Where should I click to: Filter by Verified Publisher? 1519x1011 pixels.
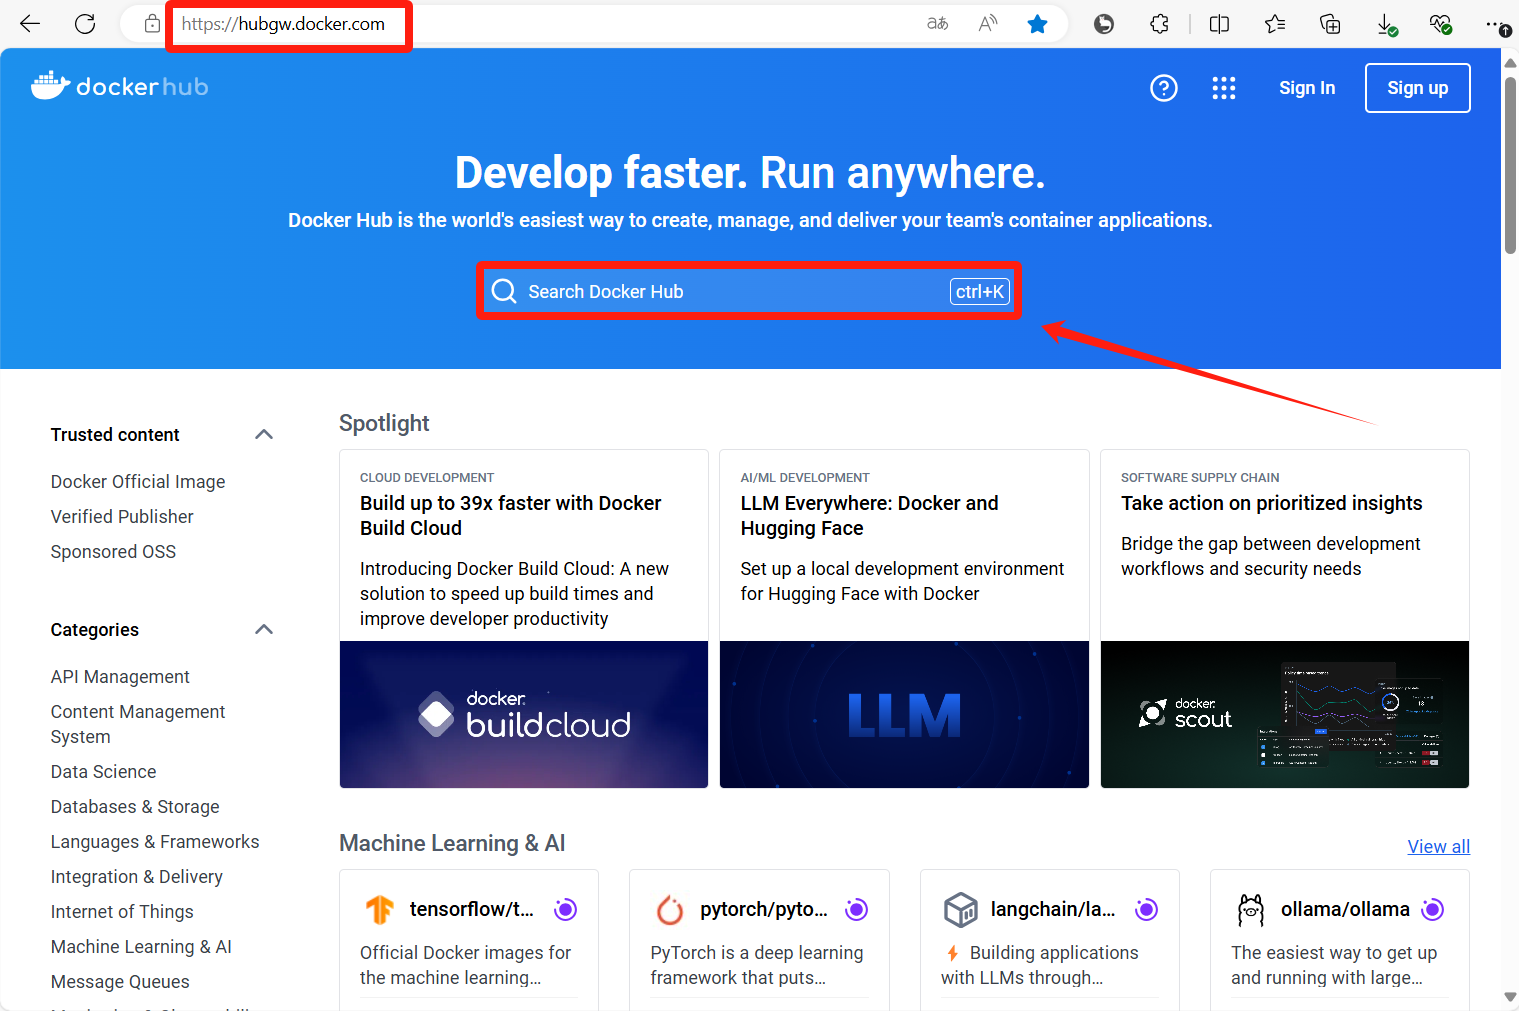tap(122, 517)
